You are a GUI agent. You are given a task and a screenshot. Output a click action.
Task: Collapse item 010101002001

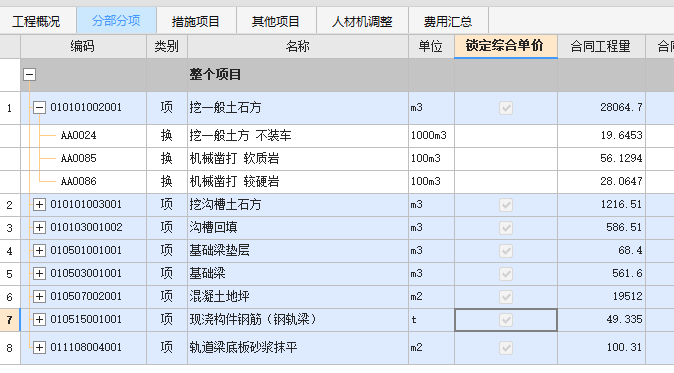pyautogui.click(x=39, y=107)
